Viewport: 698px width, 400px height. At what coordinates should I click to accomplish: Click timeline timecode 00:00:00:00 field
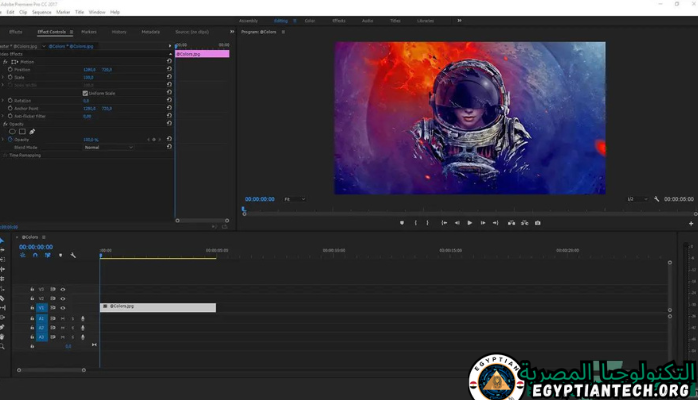(x=36, y=247)
